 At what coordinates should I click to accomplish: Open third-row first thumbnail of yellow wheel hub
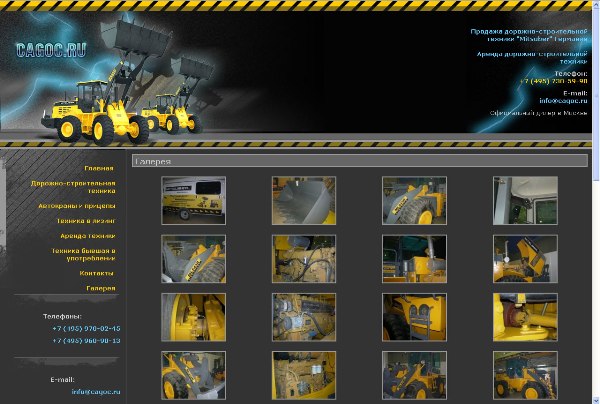(194, 317)
